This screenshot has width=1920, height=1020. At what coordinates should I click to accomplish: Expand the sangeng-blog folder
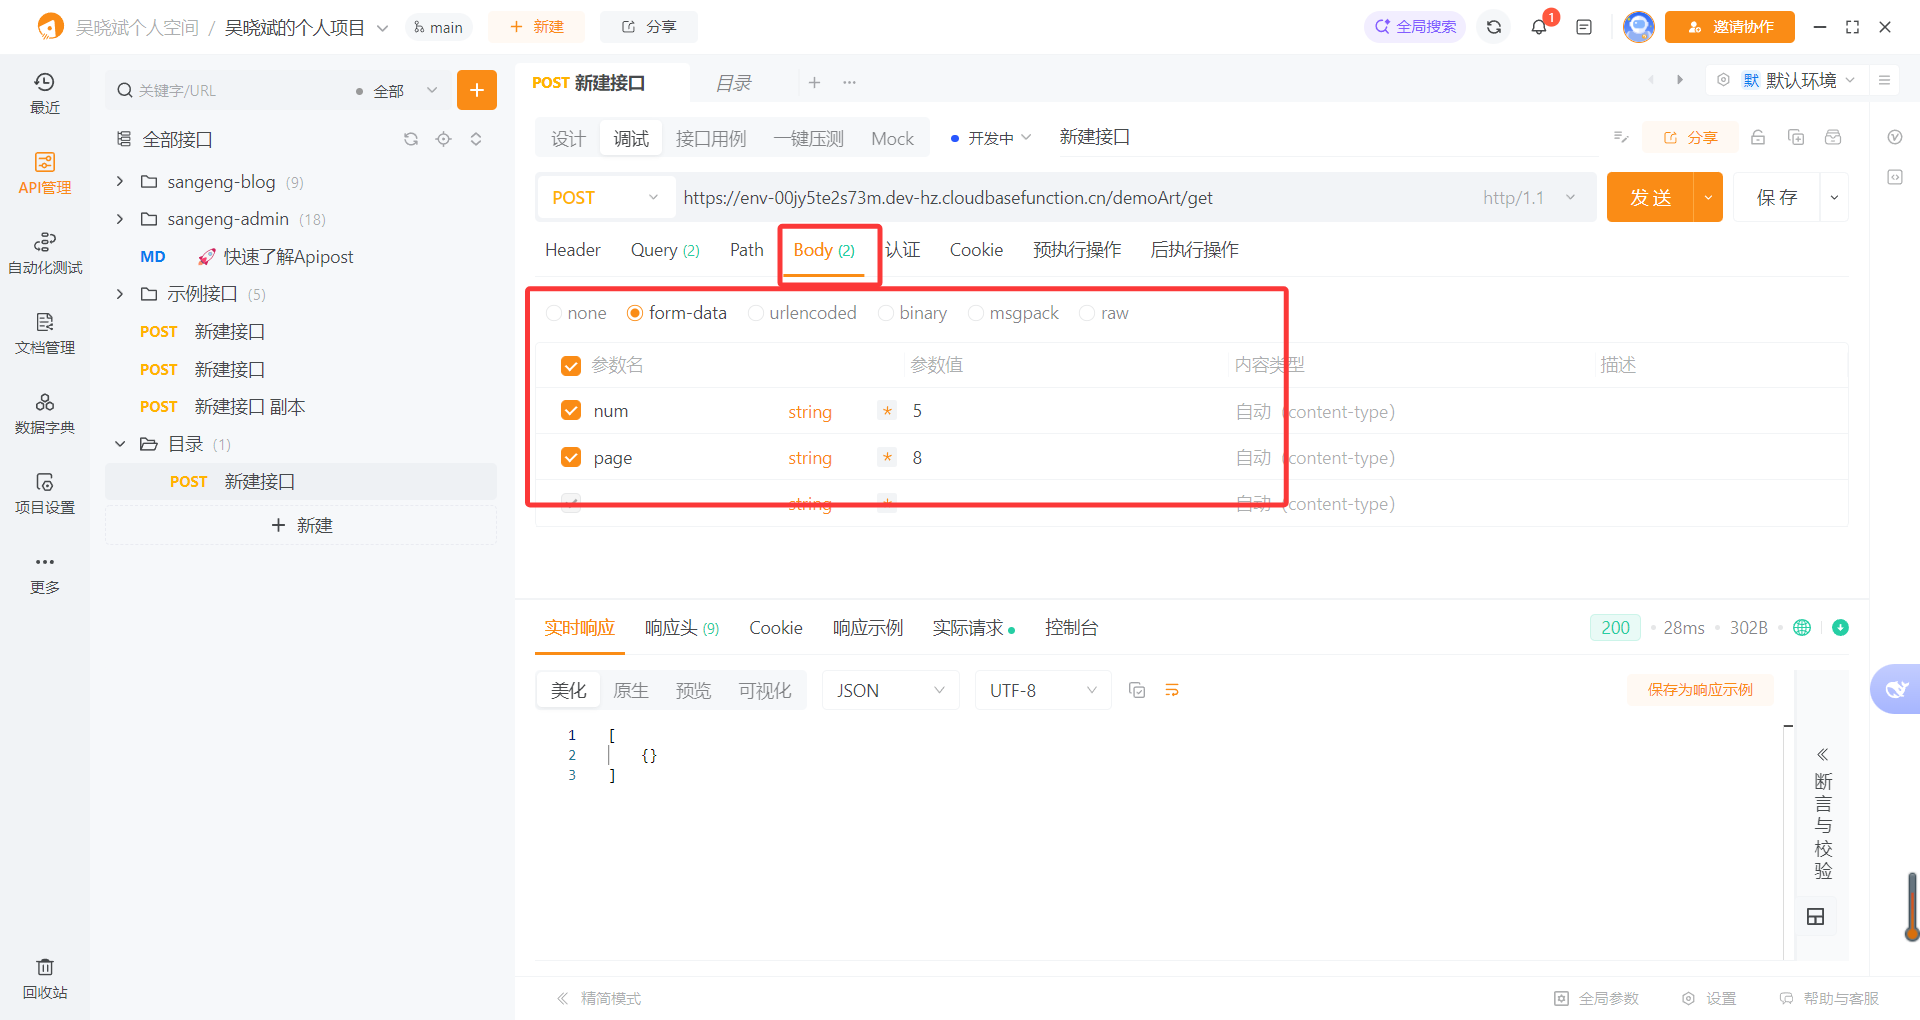point(120,182)
